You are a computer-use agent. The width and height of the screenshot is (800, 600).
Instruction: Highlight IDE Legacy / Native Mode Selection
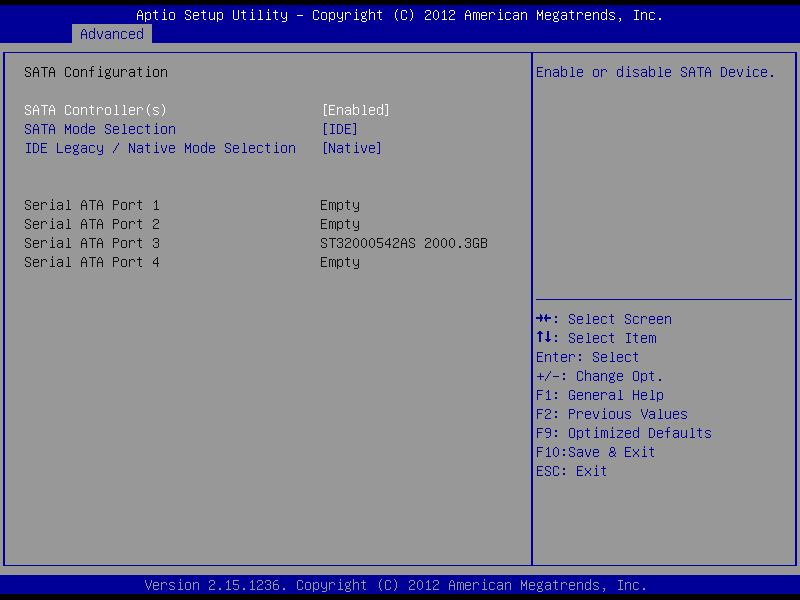(x=160, y=148)
